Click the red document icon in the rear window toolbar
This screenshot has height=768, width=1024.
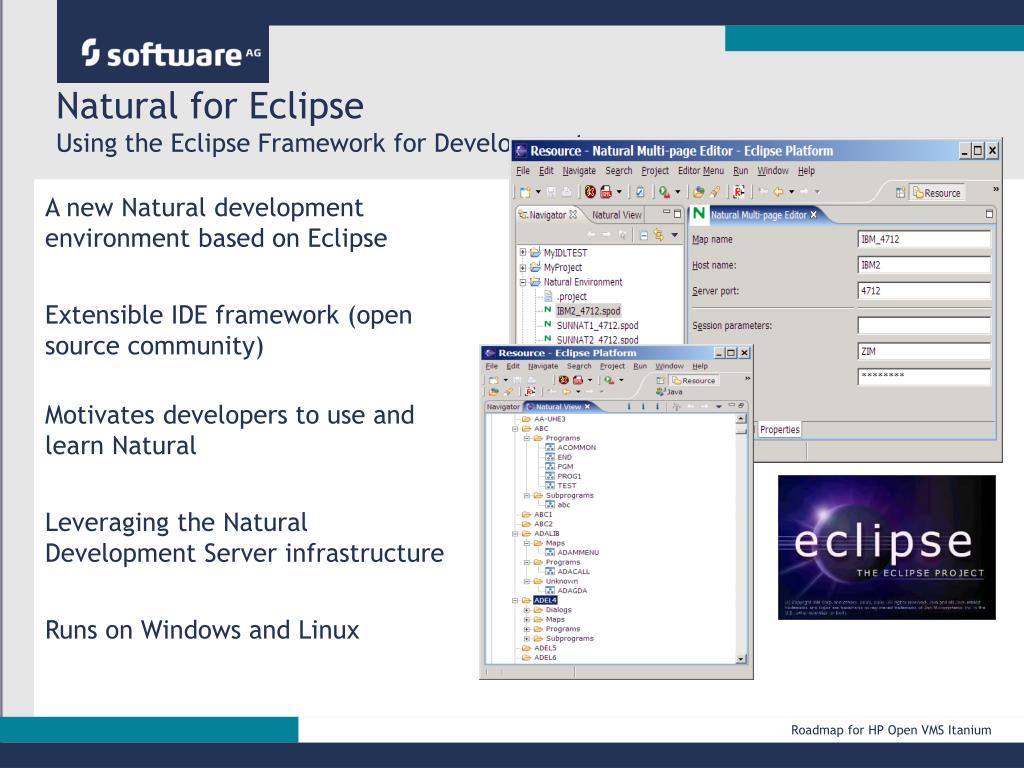pos(606,192)
